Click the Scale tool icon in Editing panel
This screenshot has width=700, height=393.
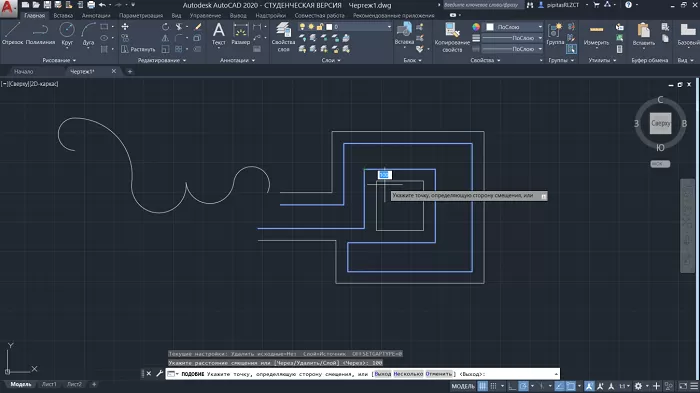coord(165,49)
